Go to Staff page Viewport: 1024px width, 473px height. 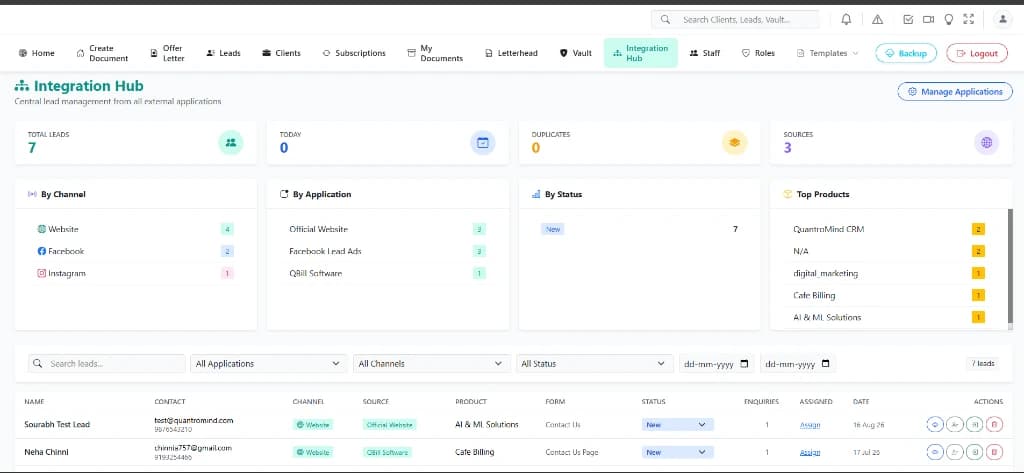[x=705, y=53]
